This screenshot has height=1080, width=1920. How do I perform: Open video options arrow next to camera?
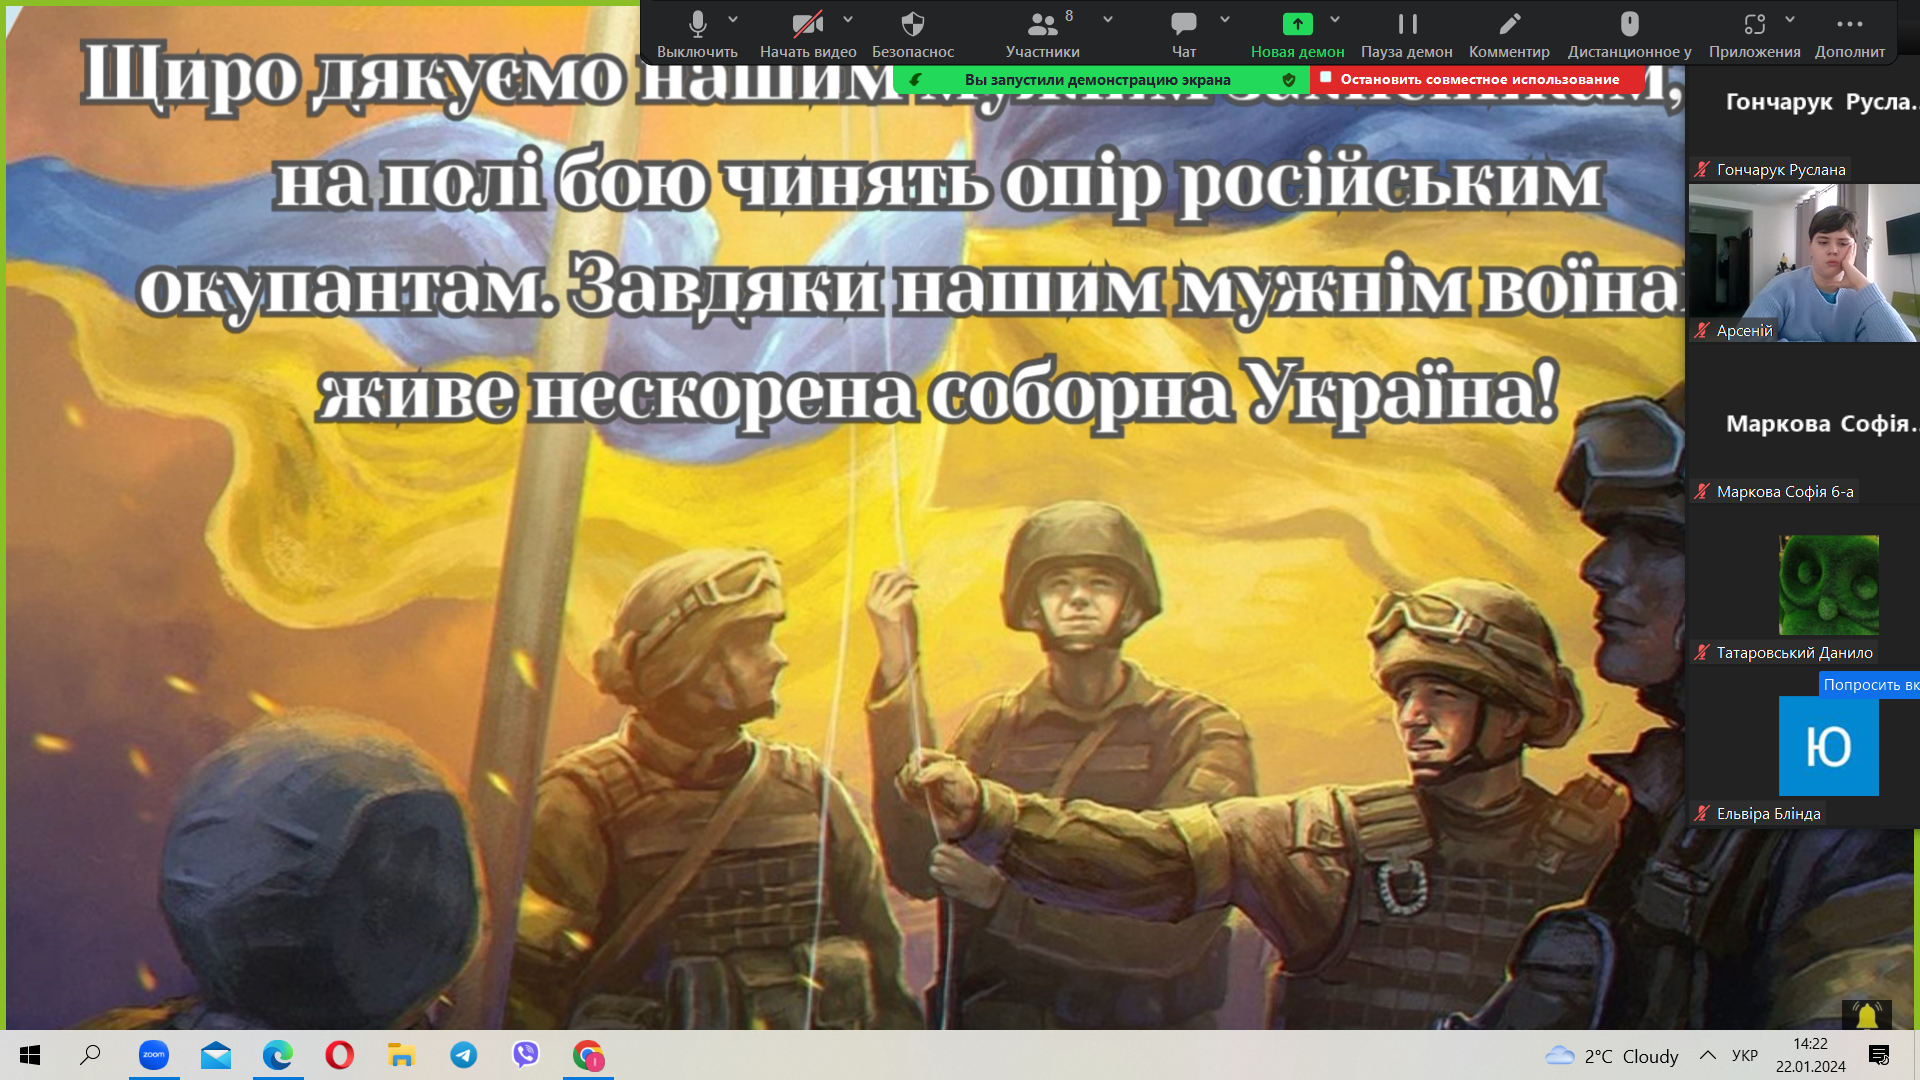click(848, 19)
